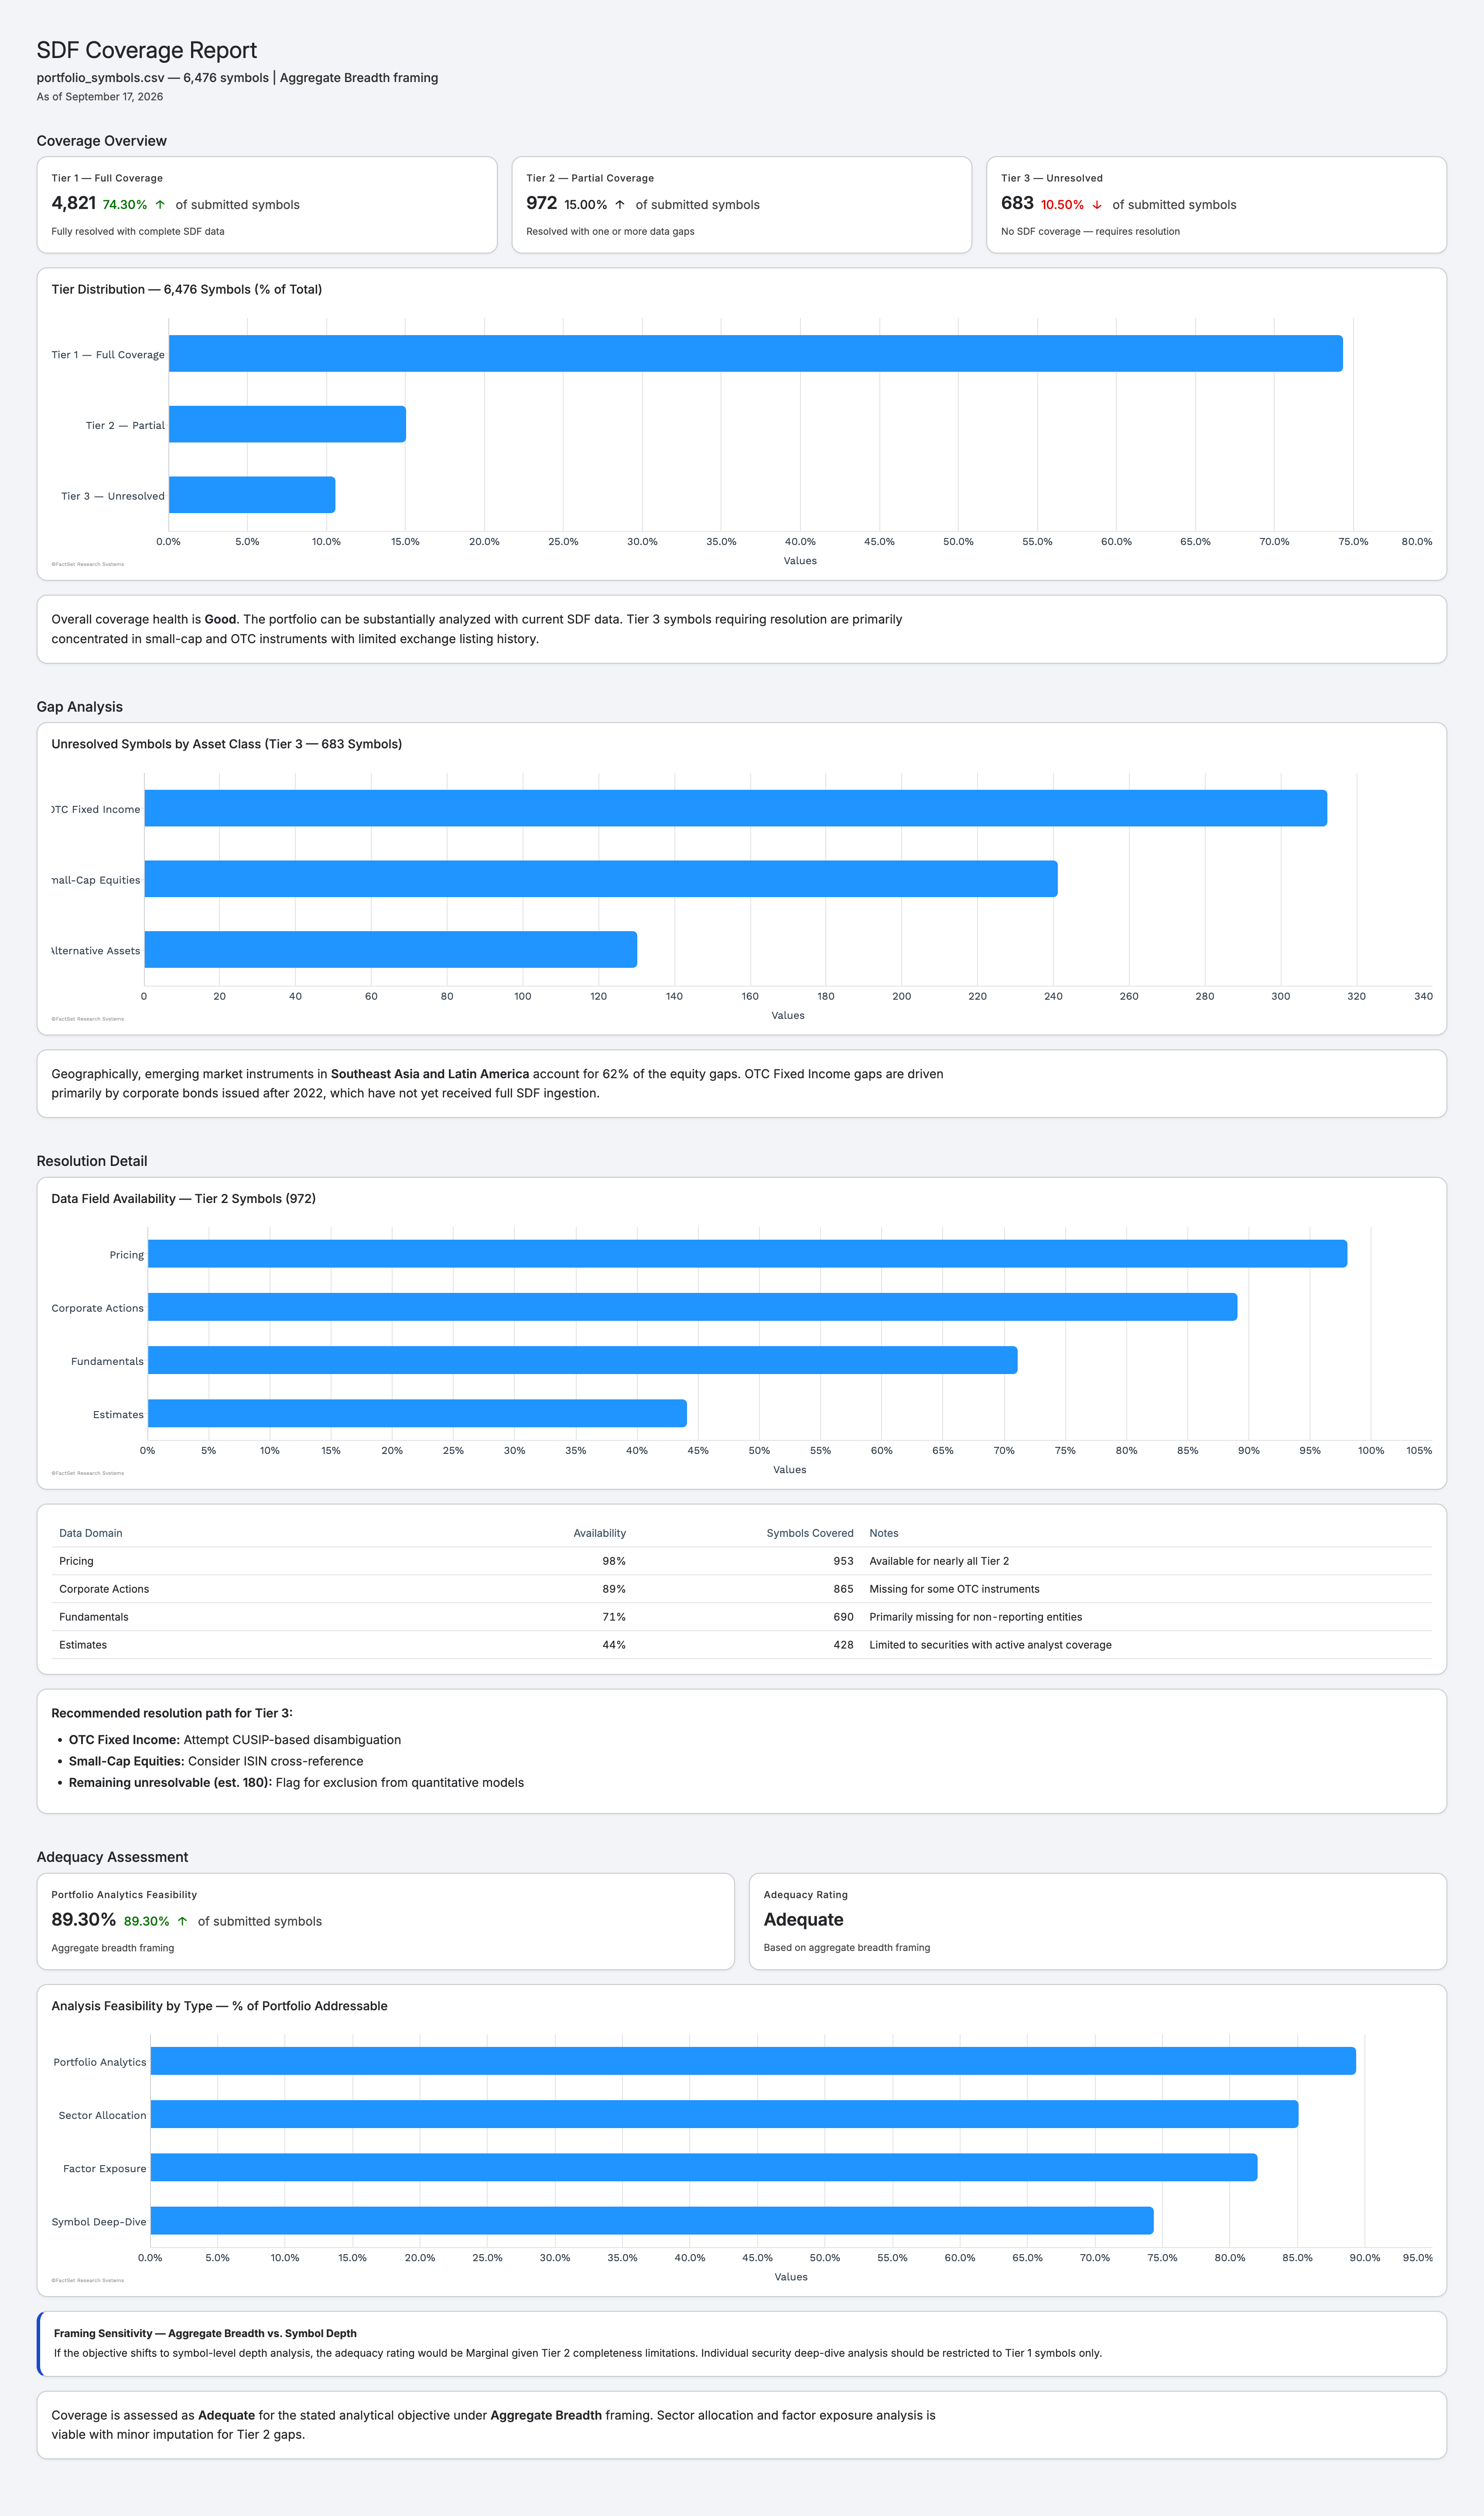Click the Tier 3 — Unresolved chart bar
Screen dimensions: 1484x2516
click(x=252, y=495)
